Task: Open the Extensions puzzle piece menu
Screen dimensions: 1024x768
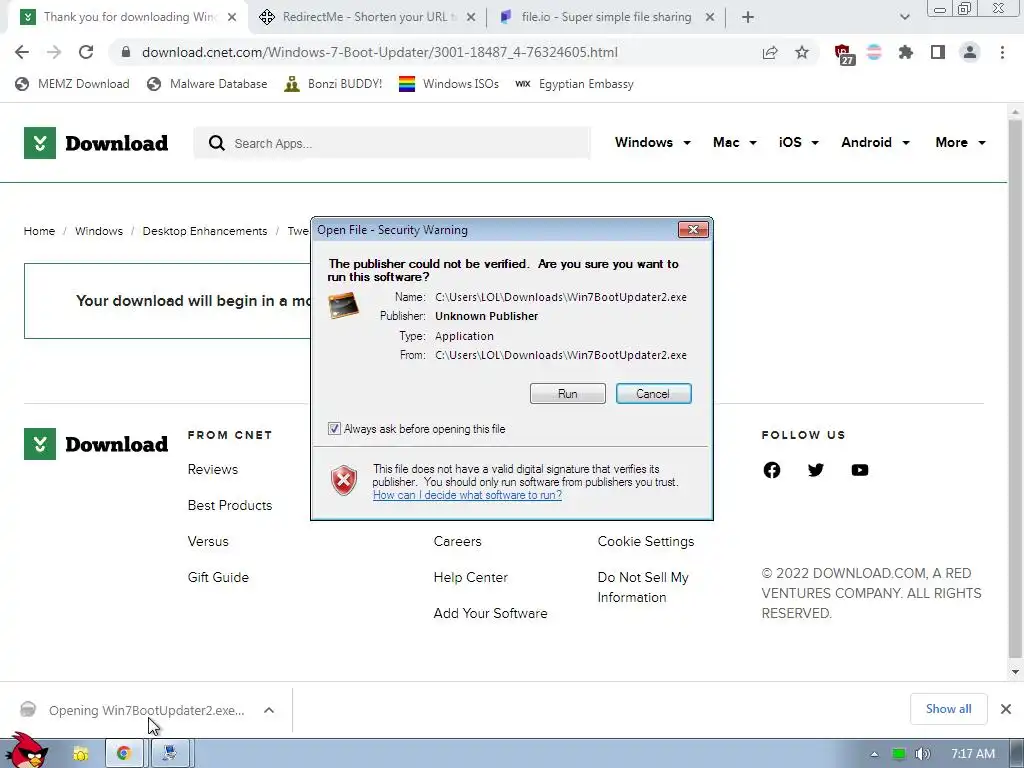Action: [x=906, y=52]
